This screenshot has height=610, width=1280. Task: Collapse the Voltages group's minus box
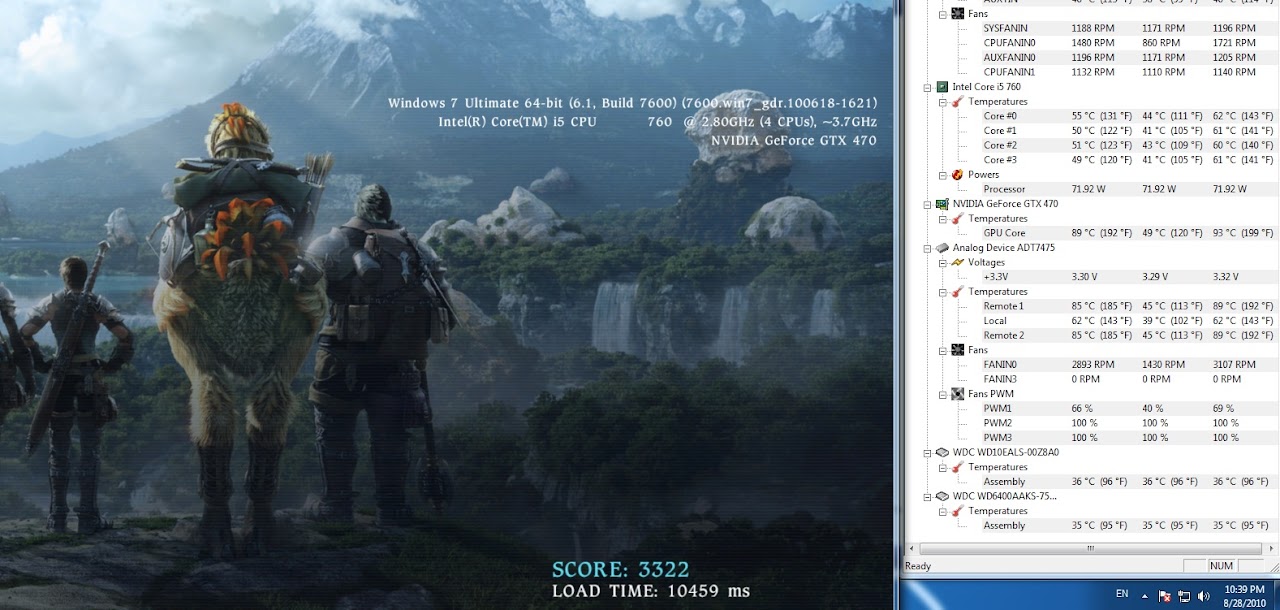click(943, 263)
